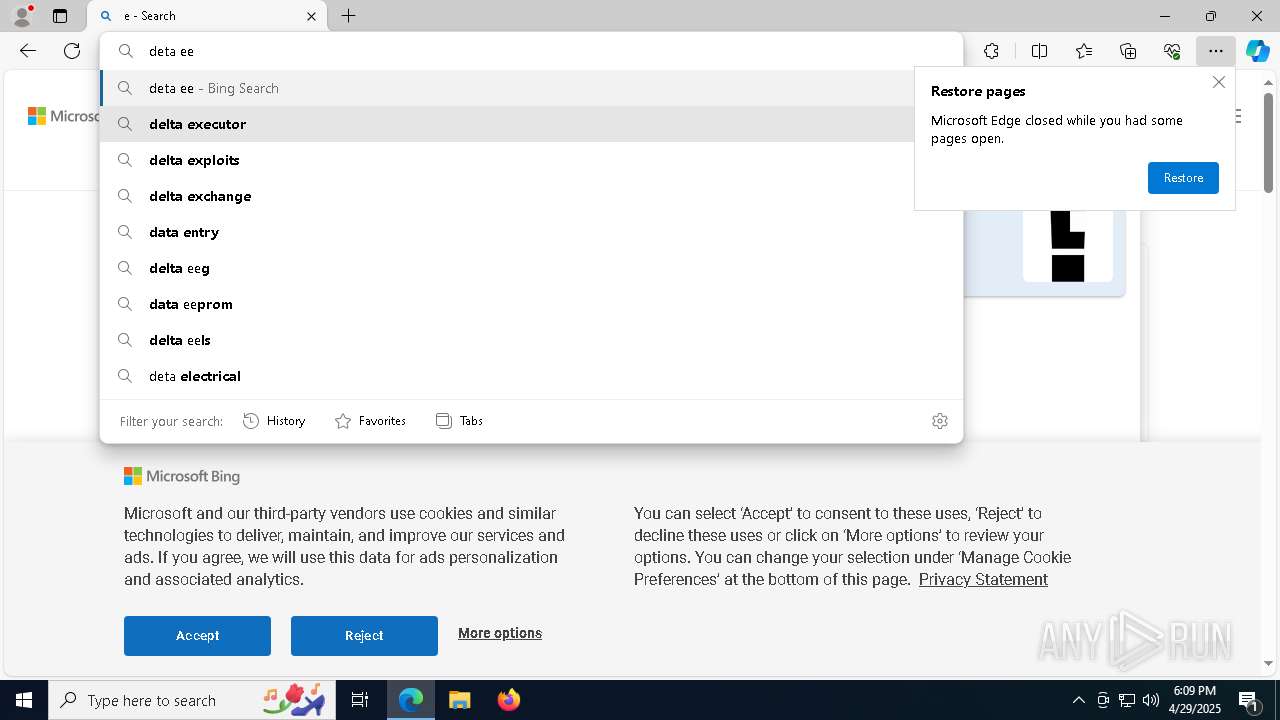Viewport: 1280px width, 720px height.
Task: Open a new tab with plus button
Action: point(348,16)
